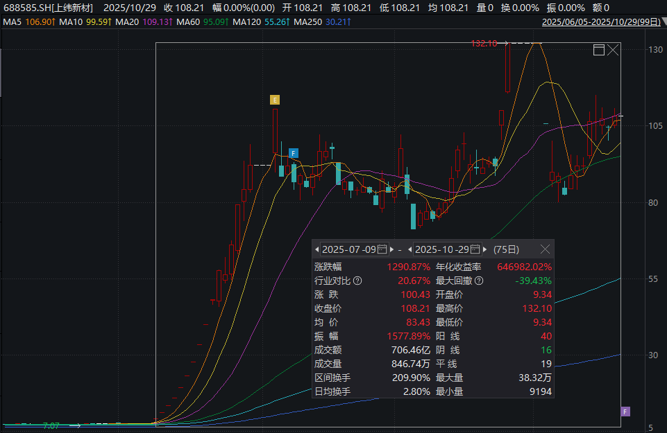Viewport: 667px width, 433px height.
Task: Step end date back with left arrow
Action: (410, 248)
